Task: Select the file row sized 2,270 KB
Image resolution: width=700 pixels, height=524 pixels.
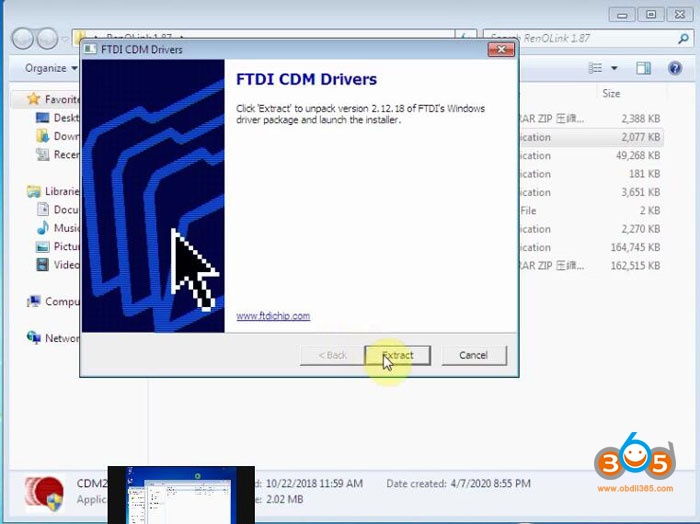Action: [591, 229]
